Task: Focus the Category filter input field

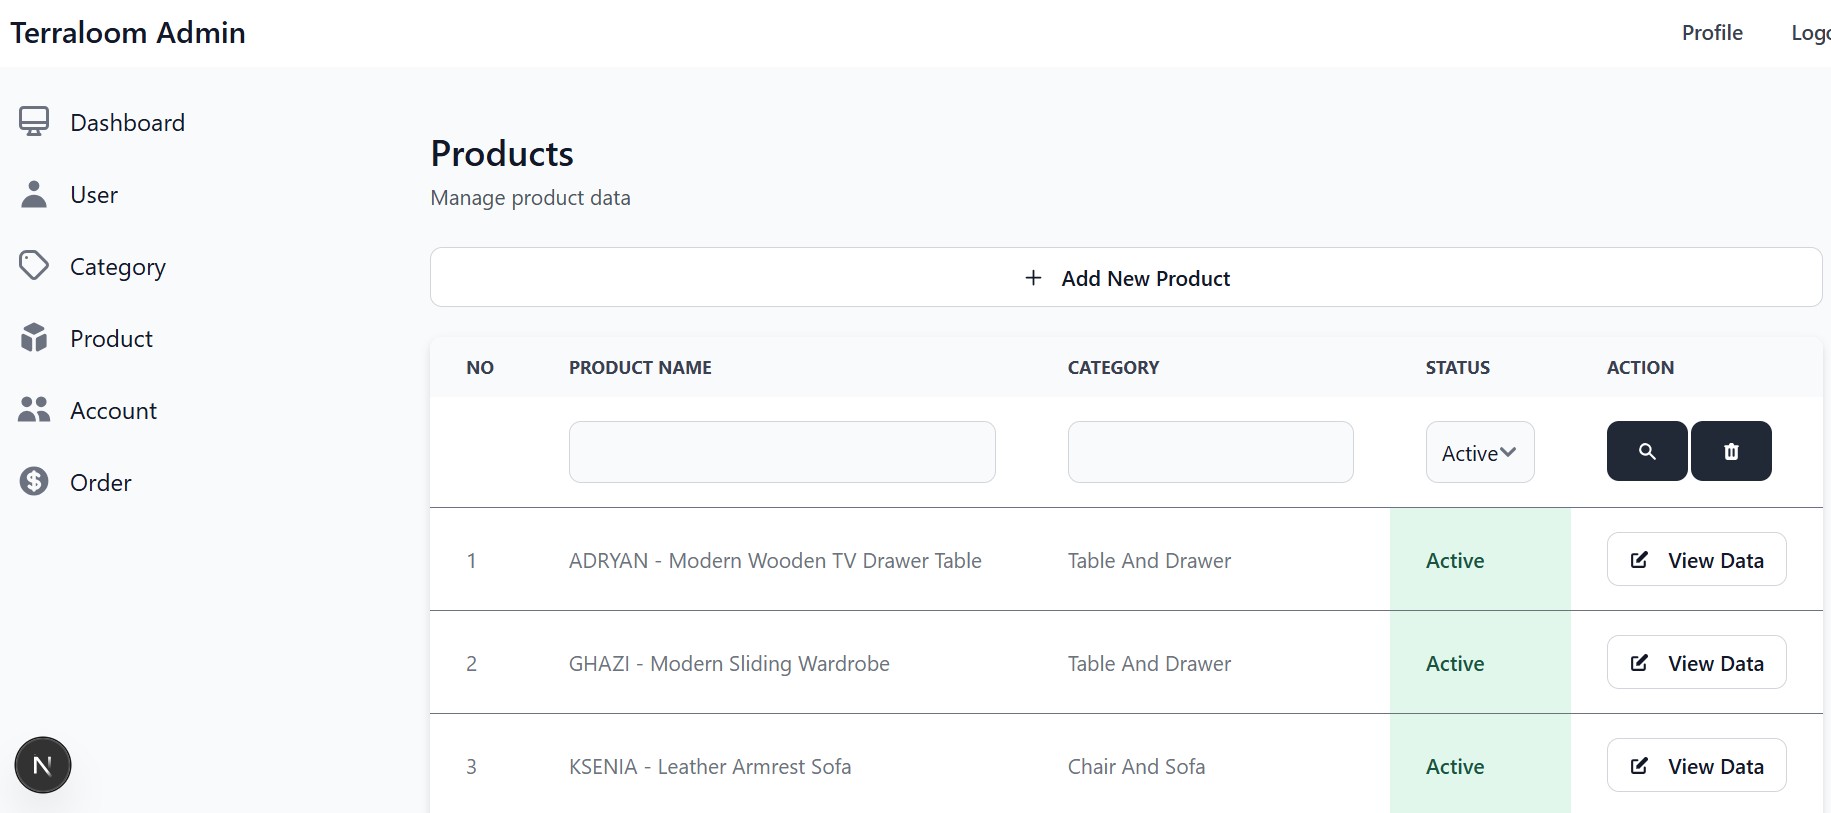Action: pyautogui.click(x=1210, y=452)
